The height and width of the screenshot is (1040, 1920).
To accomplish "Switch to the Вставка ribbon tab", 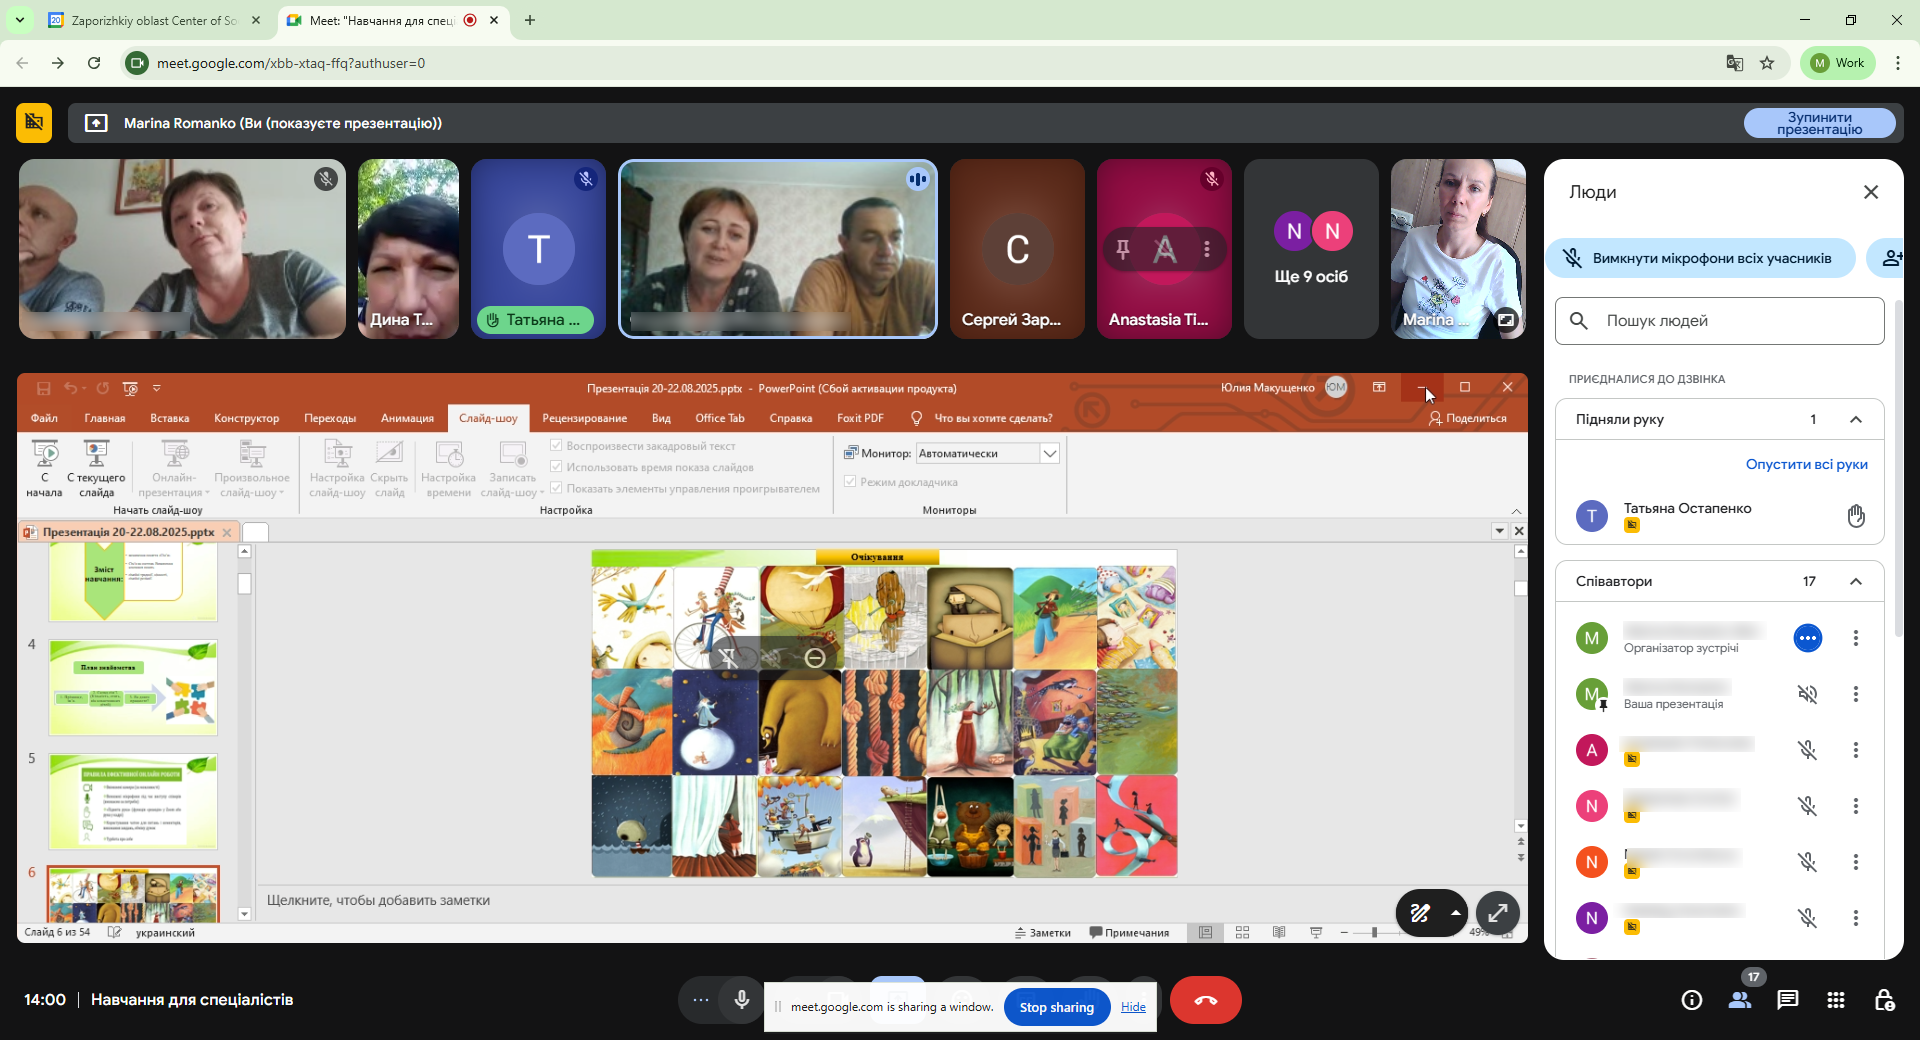I will point(170,418).
